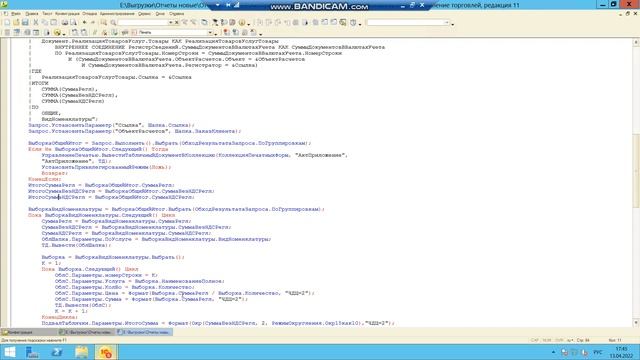Viewport: 640px width, 360px height.
Task: Open the Файл menu
Action: point(16,14)
